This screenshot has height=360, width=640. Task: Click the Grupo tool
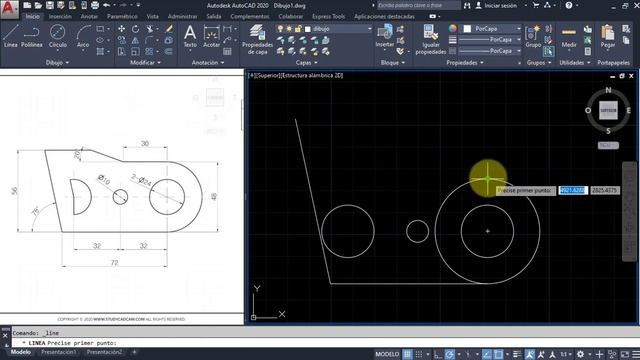[533, 36]
